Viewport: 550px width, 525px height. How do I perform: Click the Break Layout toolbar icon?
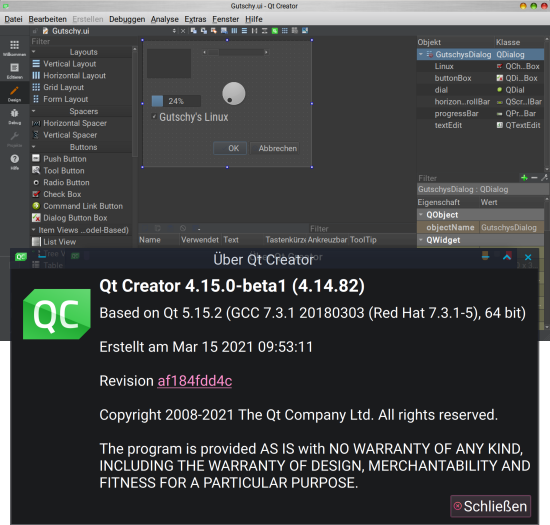click(295, 31)
